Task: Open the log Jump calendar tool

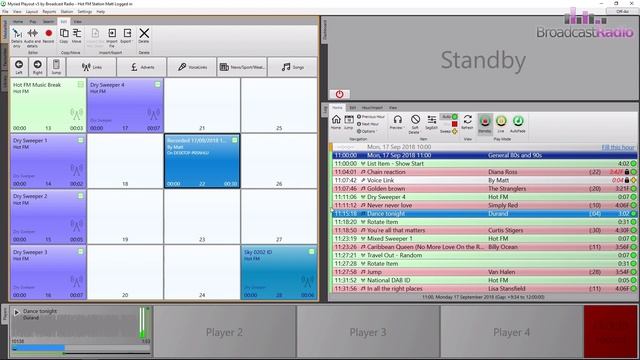Action: [x=349, y=122]
